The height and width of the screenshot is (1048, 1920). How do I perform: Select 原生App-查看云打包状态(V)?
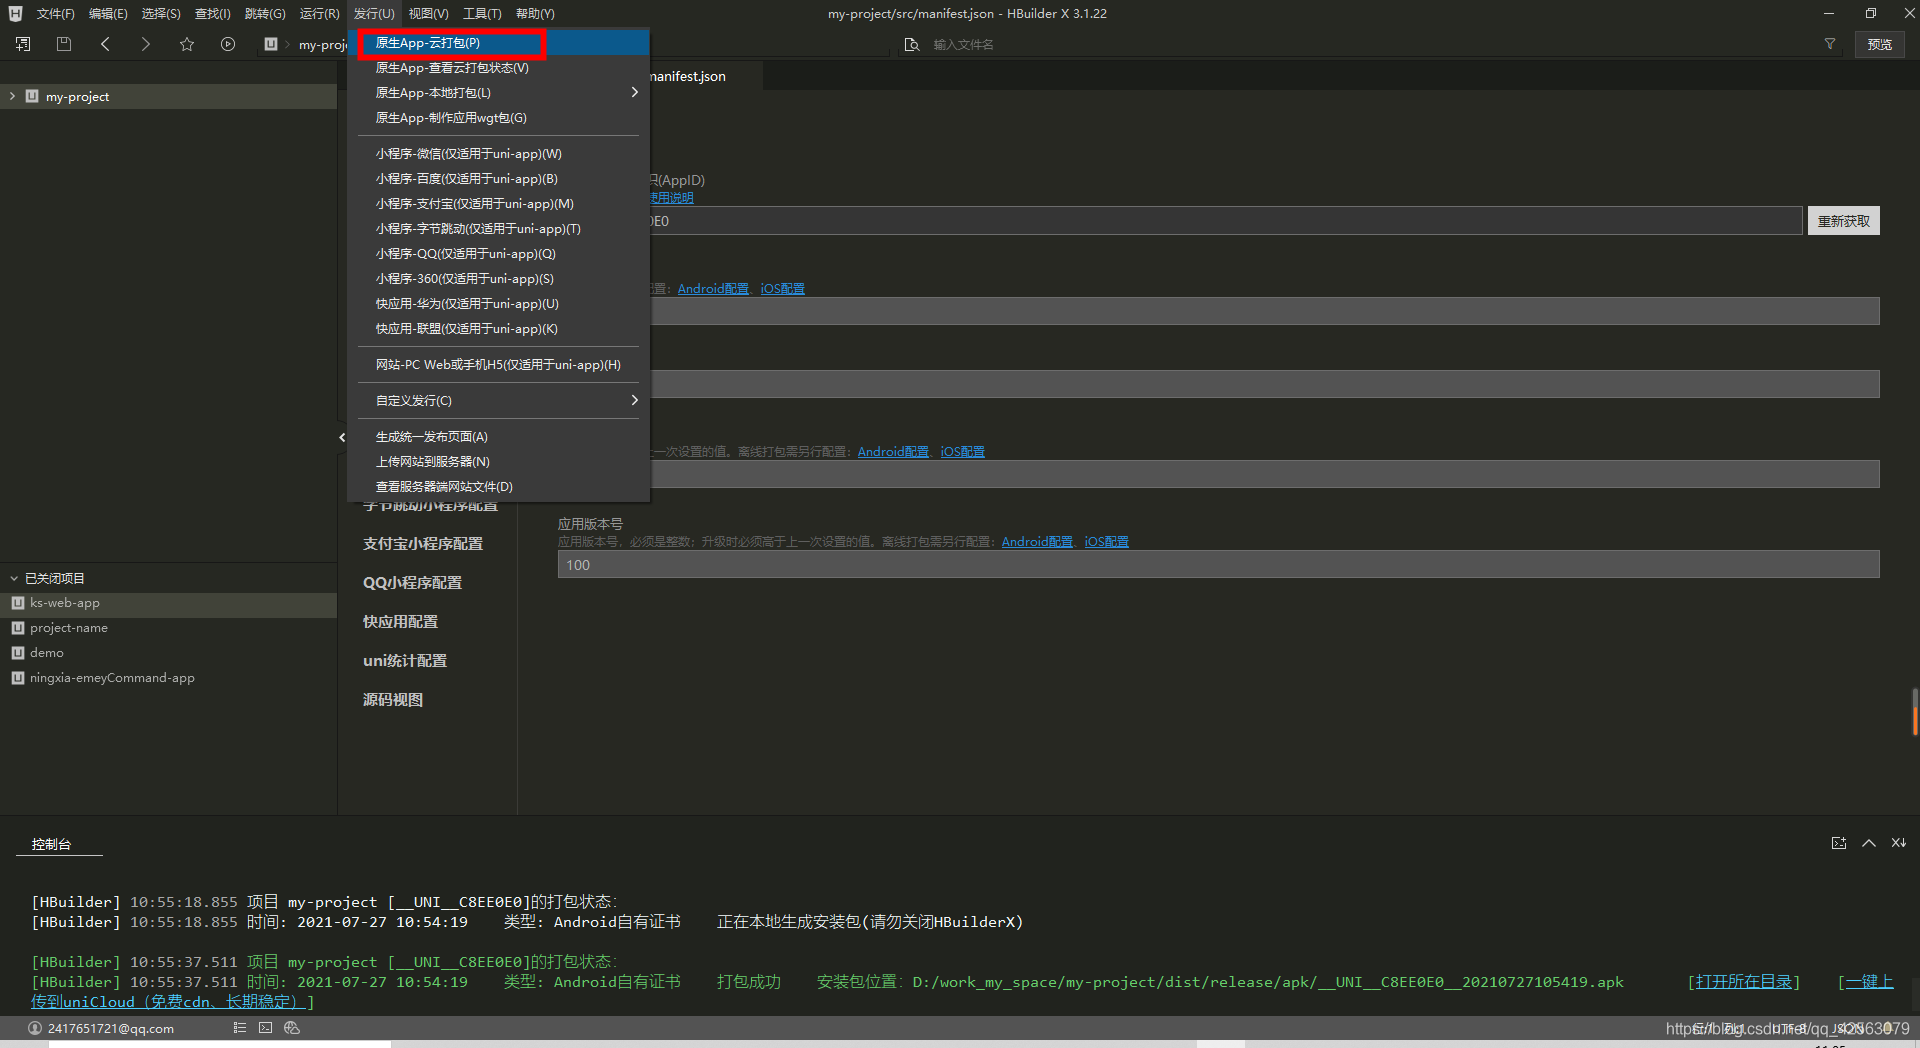498,68
